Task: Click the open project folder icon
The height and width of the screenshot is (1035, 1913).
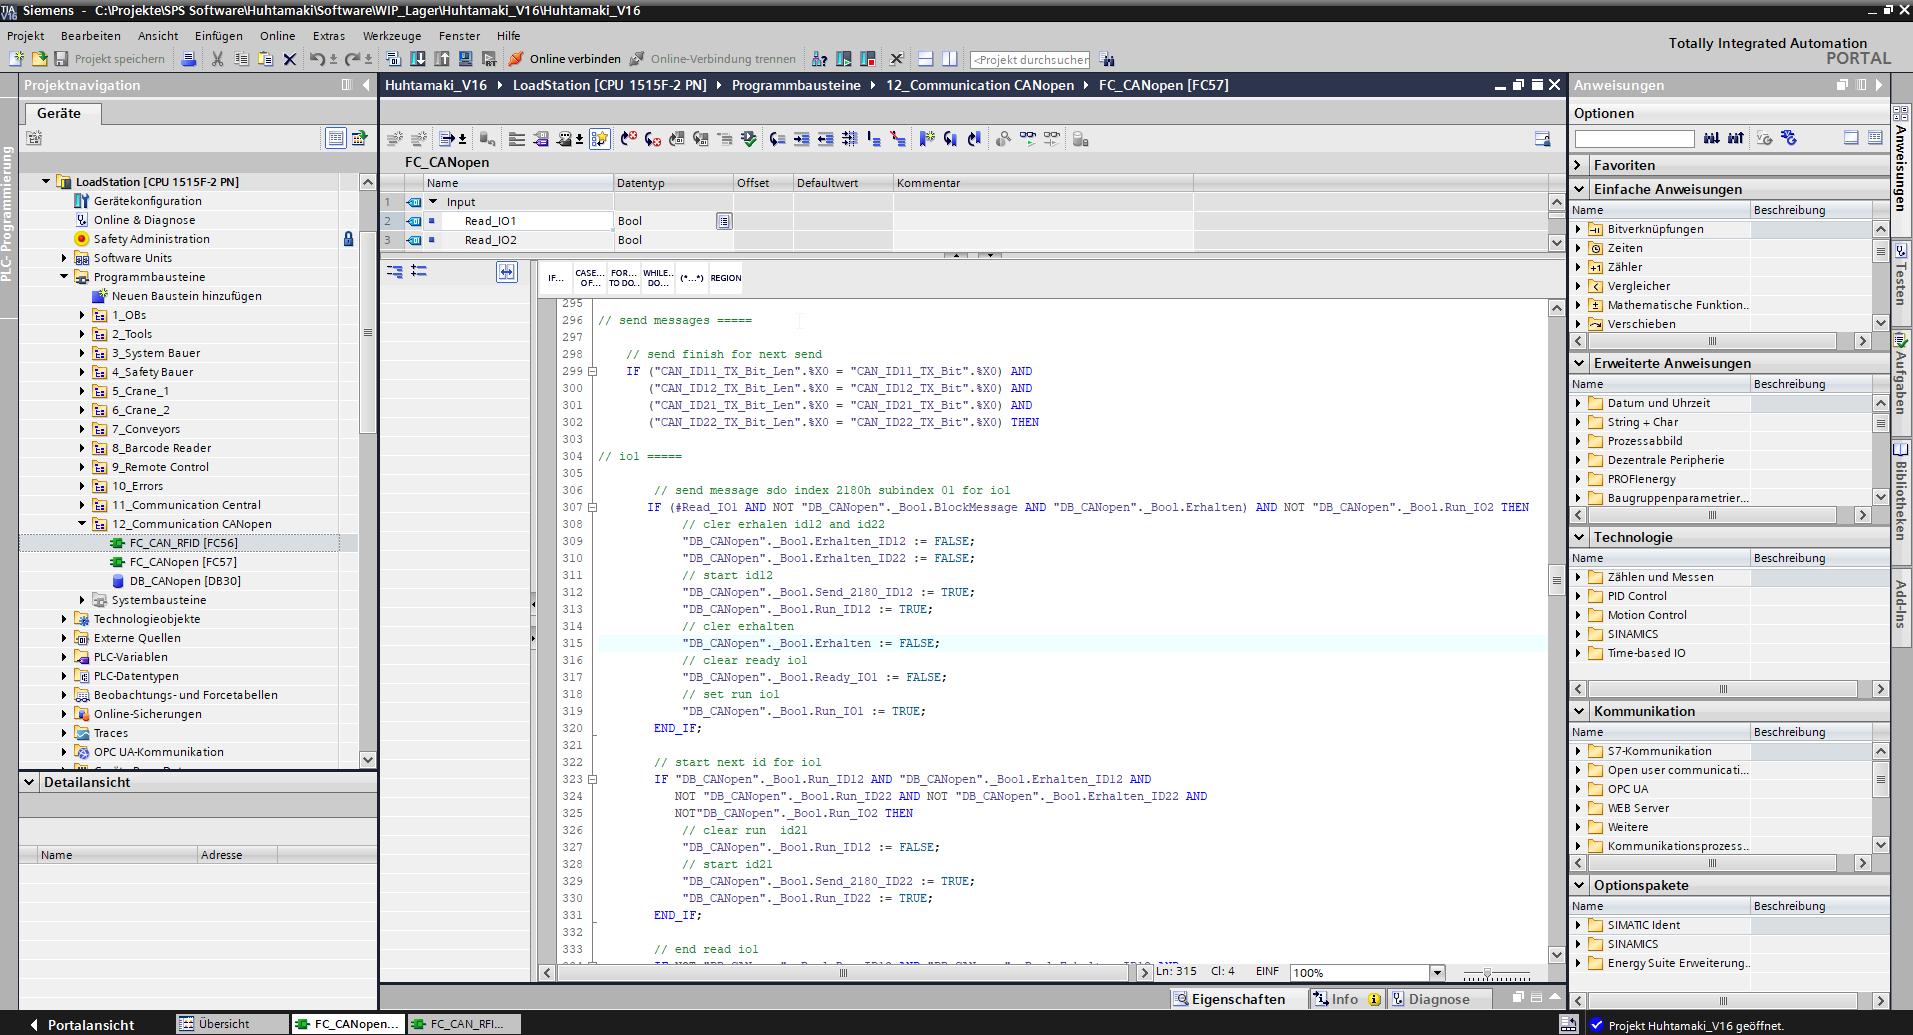Action: coord(39,59)
